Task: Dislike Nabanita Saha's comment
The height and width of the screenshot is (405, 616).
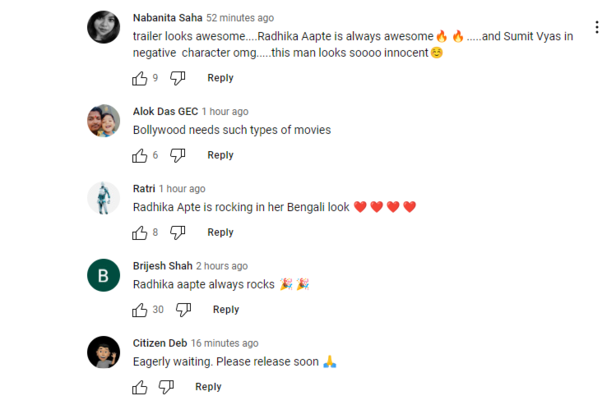Action: 178,78
